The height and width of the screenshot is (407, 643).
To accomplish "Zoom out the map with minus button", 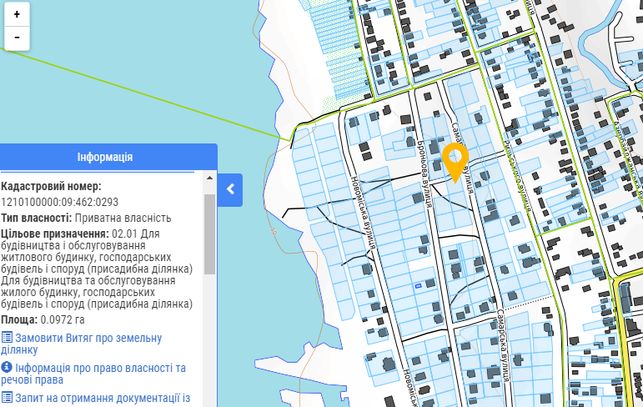I will click(17, 38).
